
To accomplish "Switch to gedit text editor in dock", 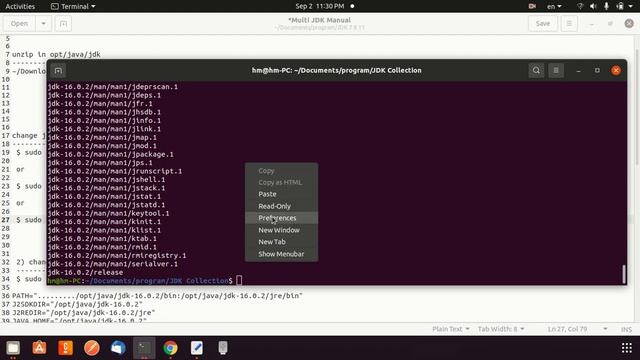I will pos(197,348).
